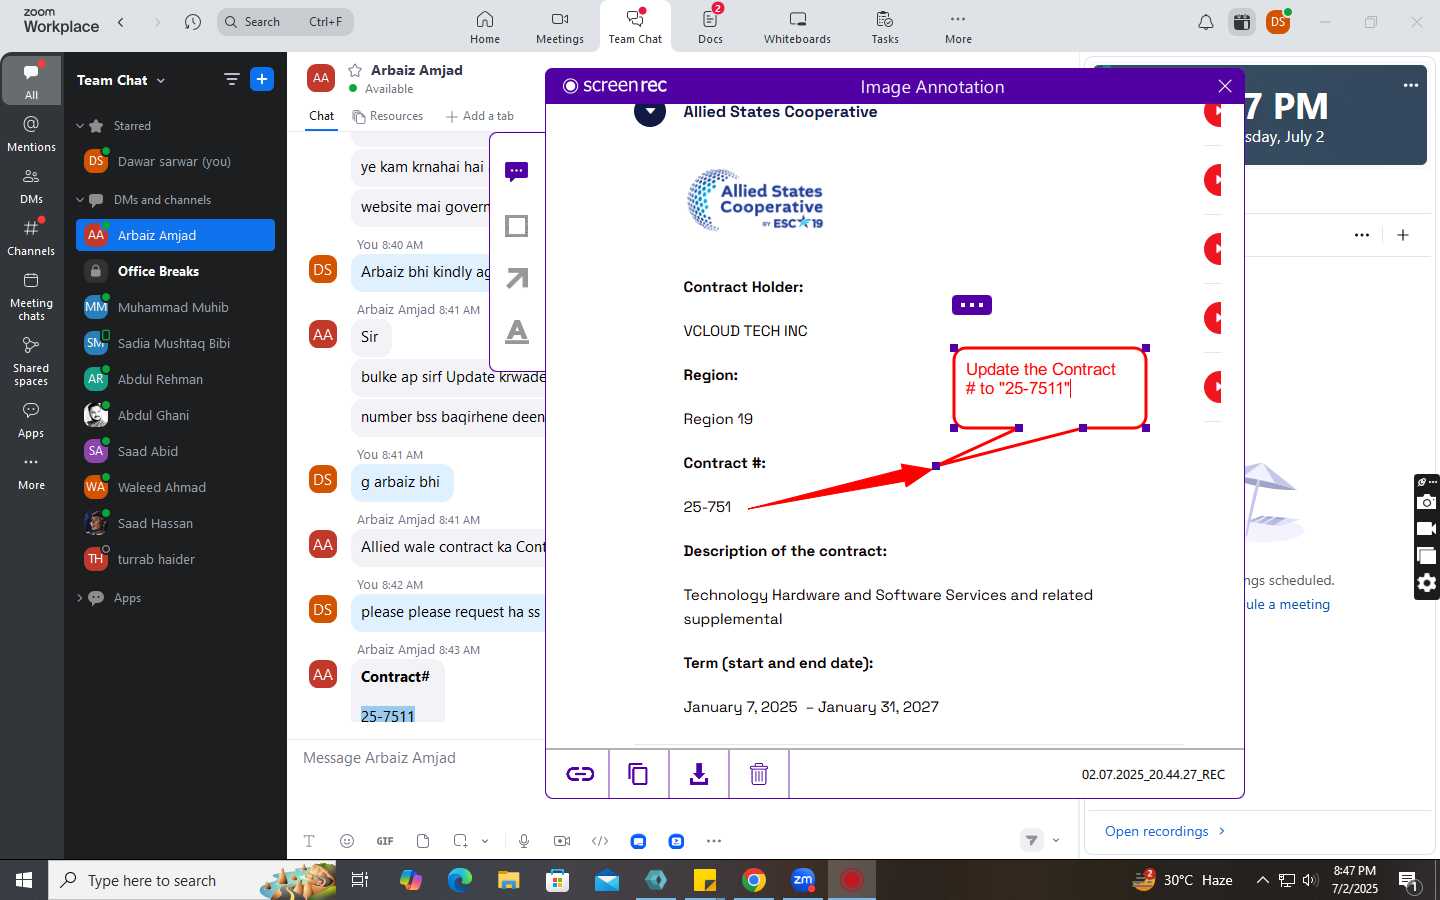The width and height of the screenshot is (1440, 900).
Task: Copy the shareable link in ScreenRec
Action: point(580,774)
